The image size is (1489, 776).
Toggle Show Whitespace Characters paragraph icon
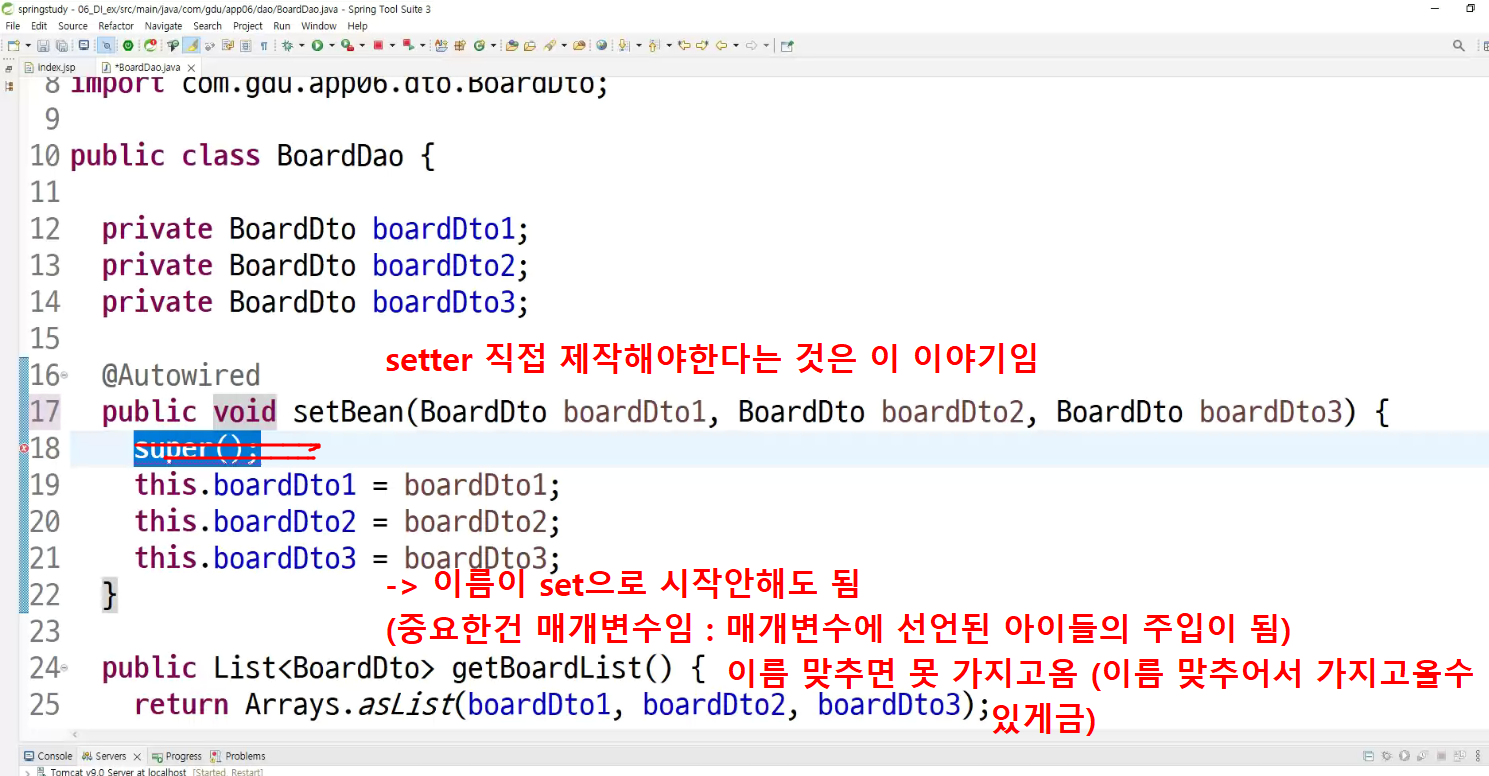[264, 45]
